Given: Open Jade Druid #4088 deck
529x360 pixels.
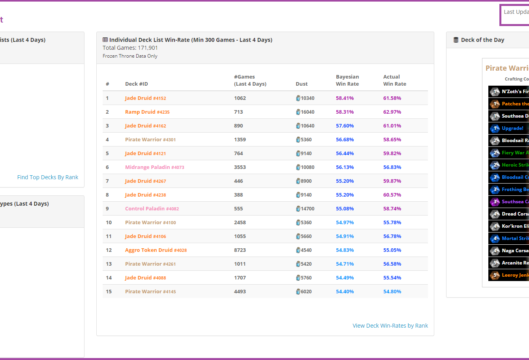Looking at the screenshot, I should pos(145,278).
